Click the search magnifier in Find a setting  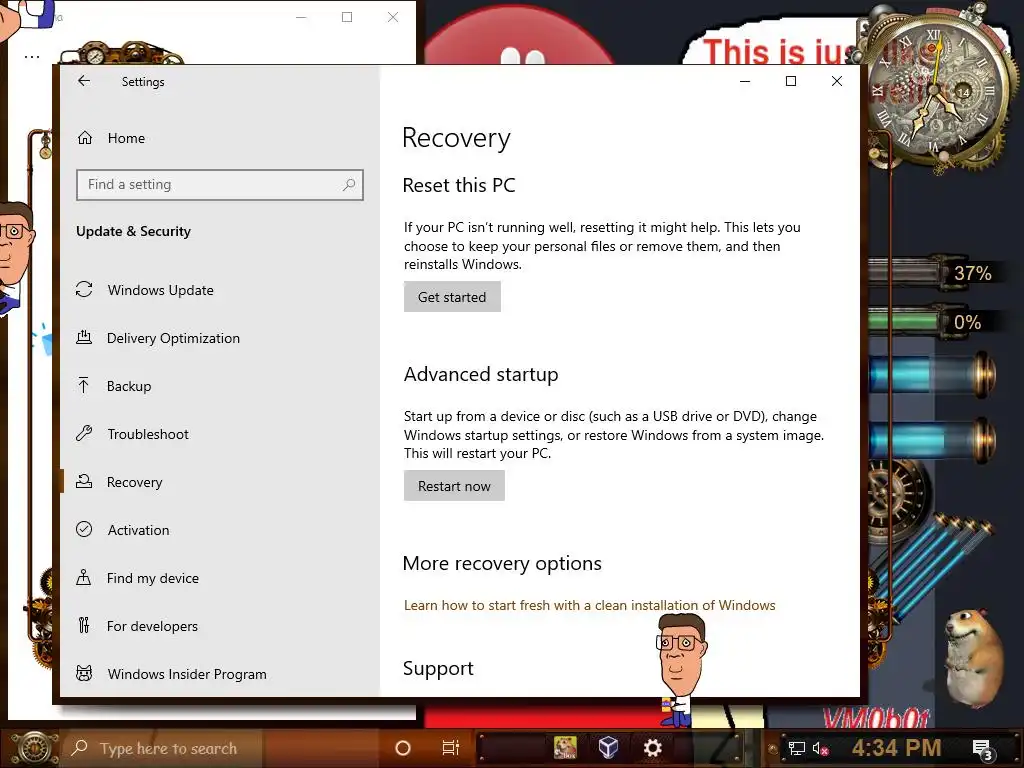point(349,185)
